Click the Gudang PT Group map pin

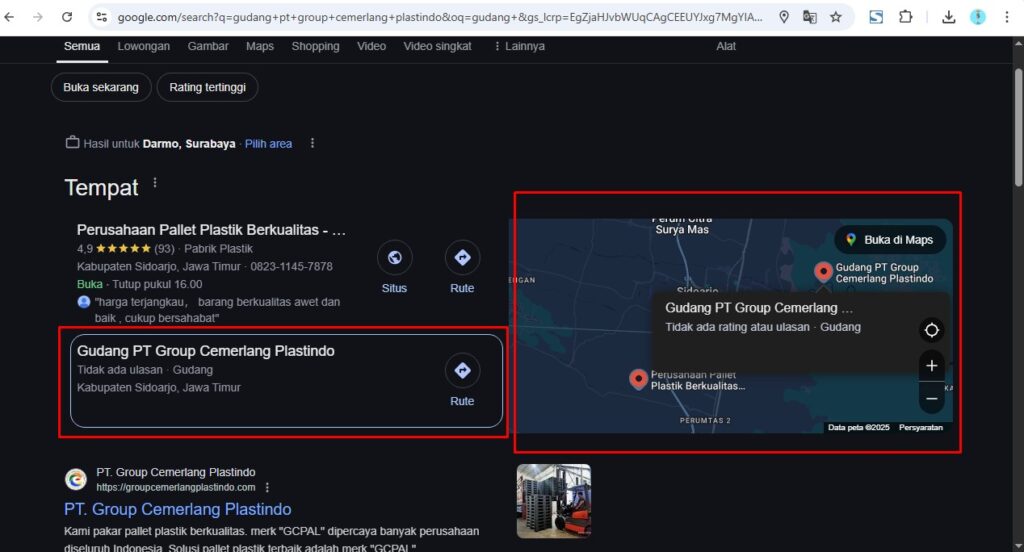(823, 271)
